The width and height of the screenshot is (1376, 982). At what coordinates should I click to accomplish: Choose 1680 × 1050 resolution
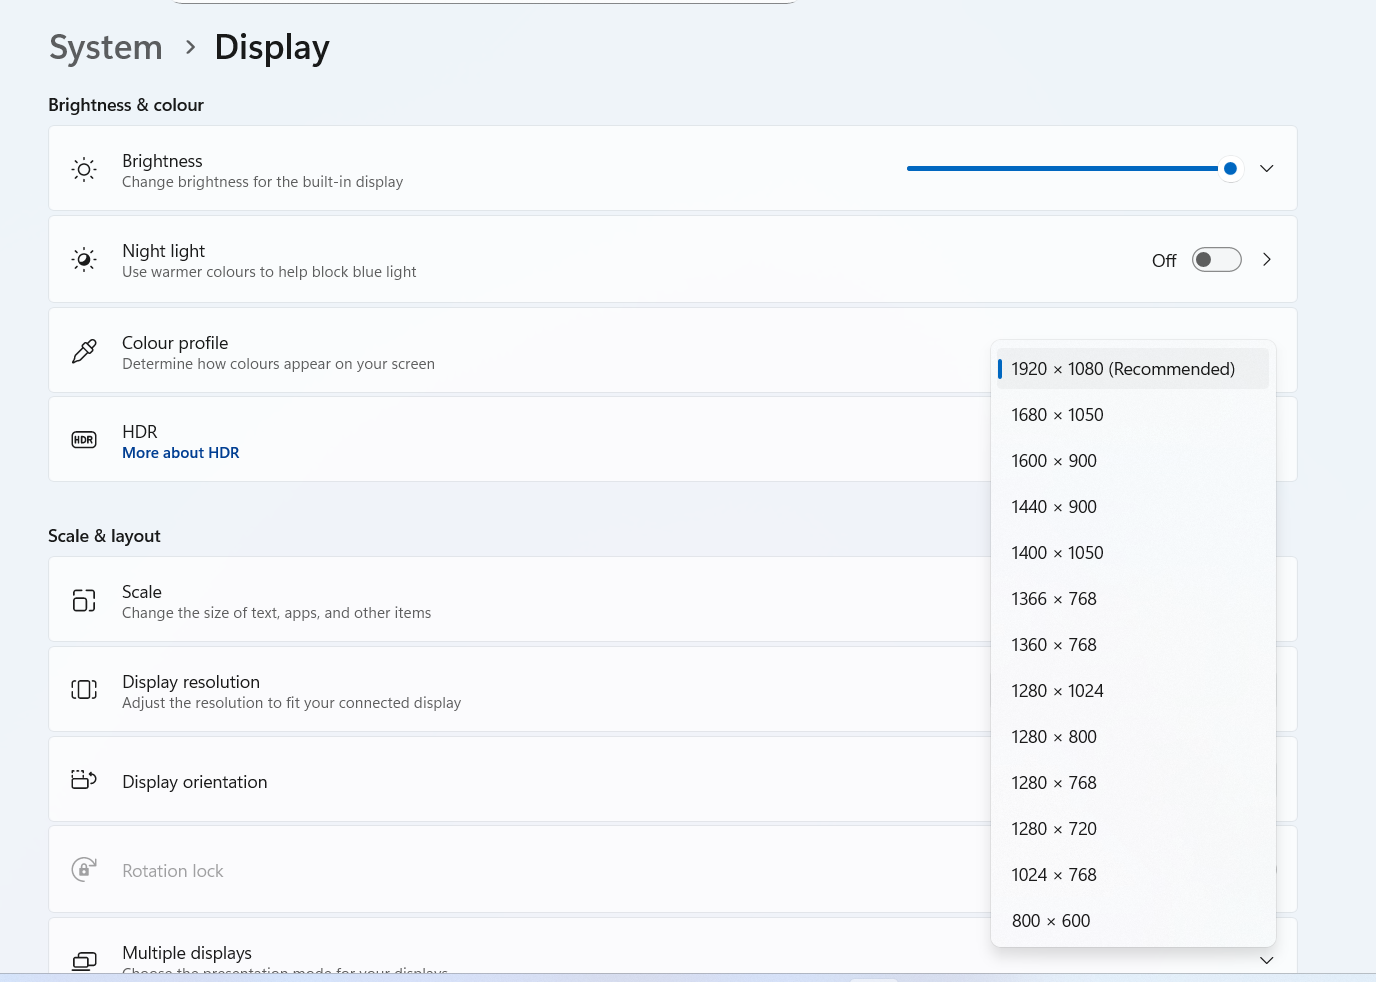coord(1057,415)
